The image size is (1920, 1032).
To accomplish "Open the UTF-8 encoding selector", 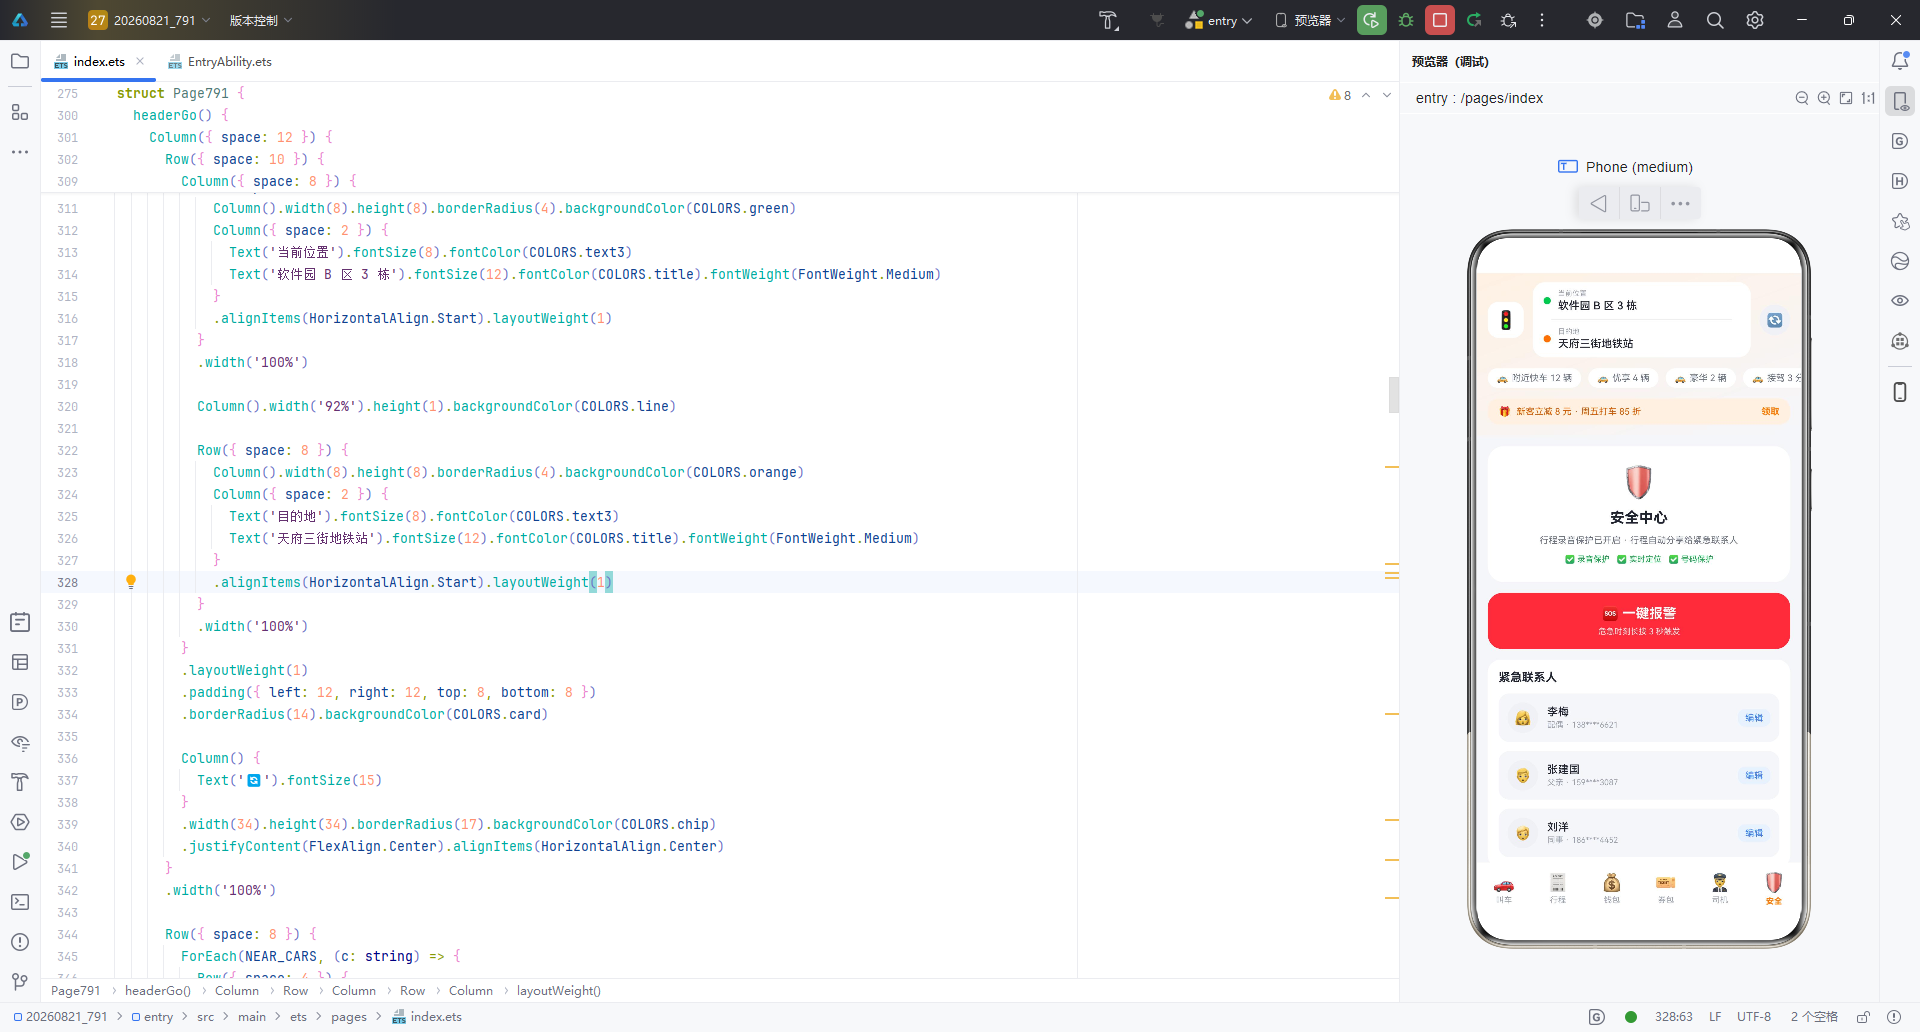I will [x=1754, y=1017].
